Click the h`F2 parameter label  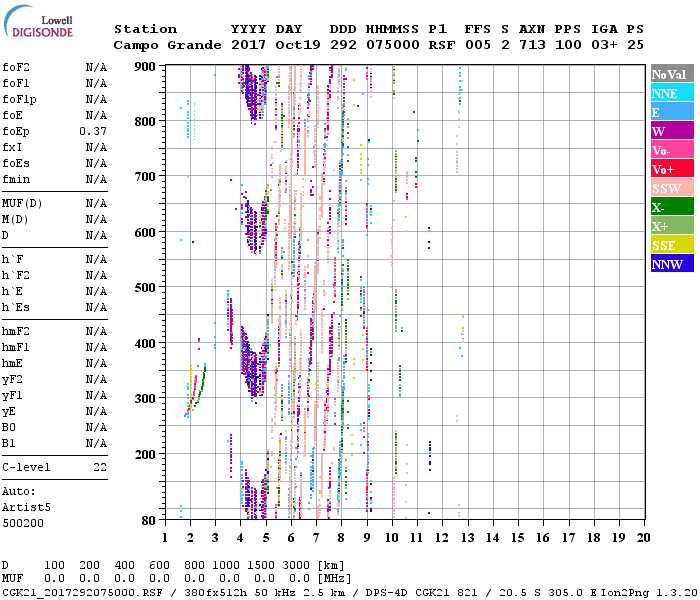click(16, 275)
